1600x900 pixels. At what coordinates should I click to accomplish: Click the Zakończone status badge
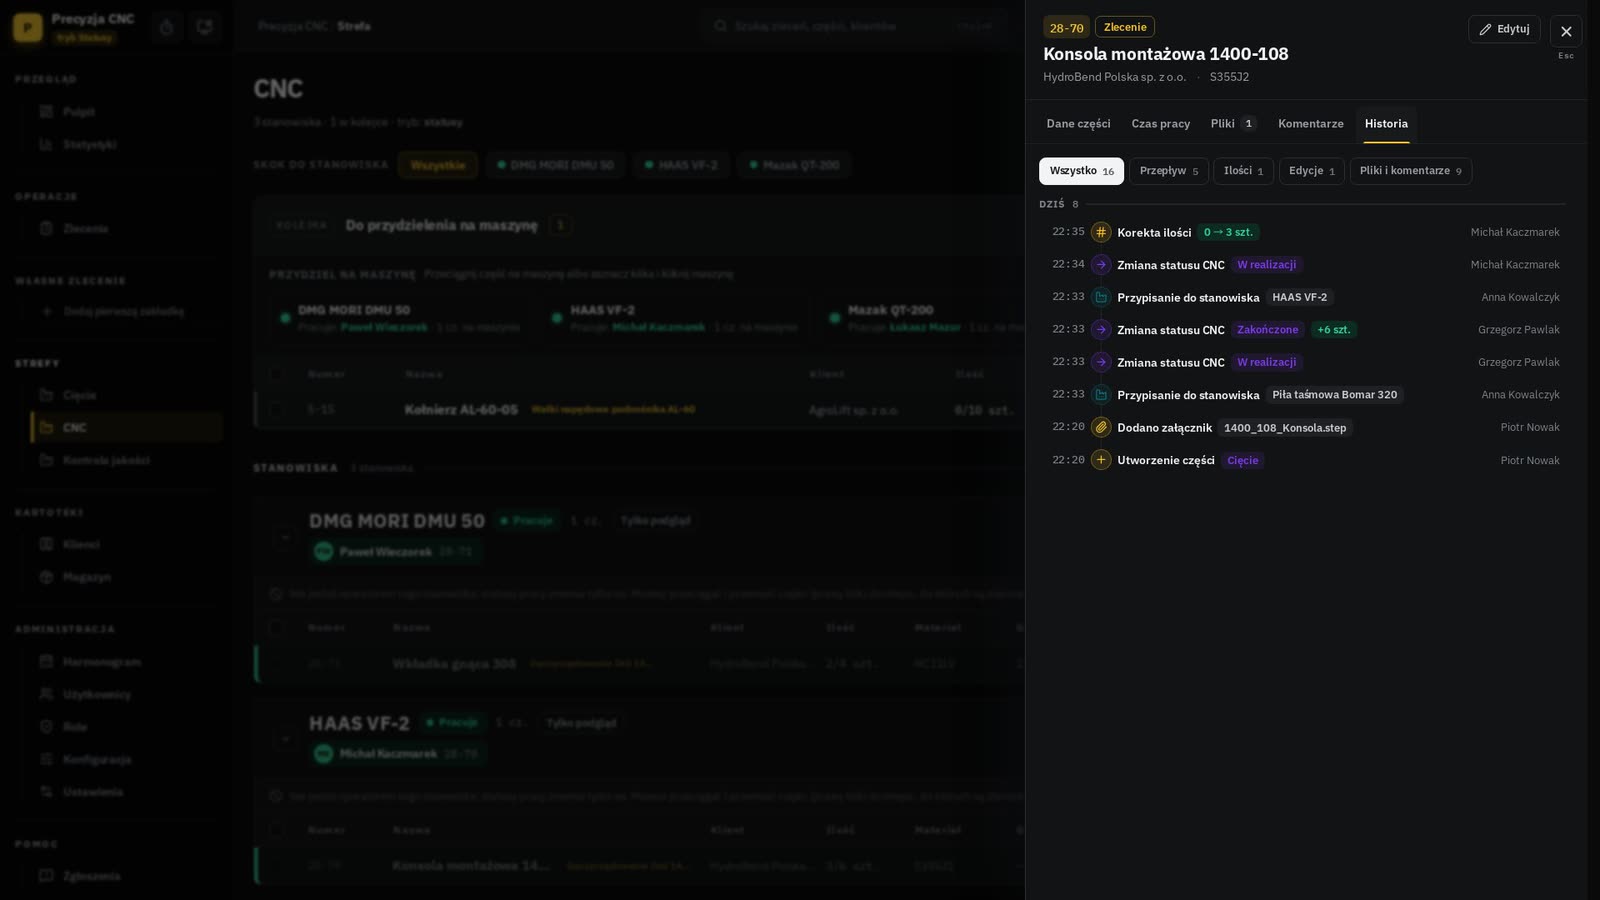pos(1267,330)
